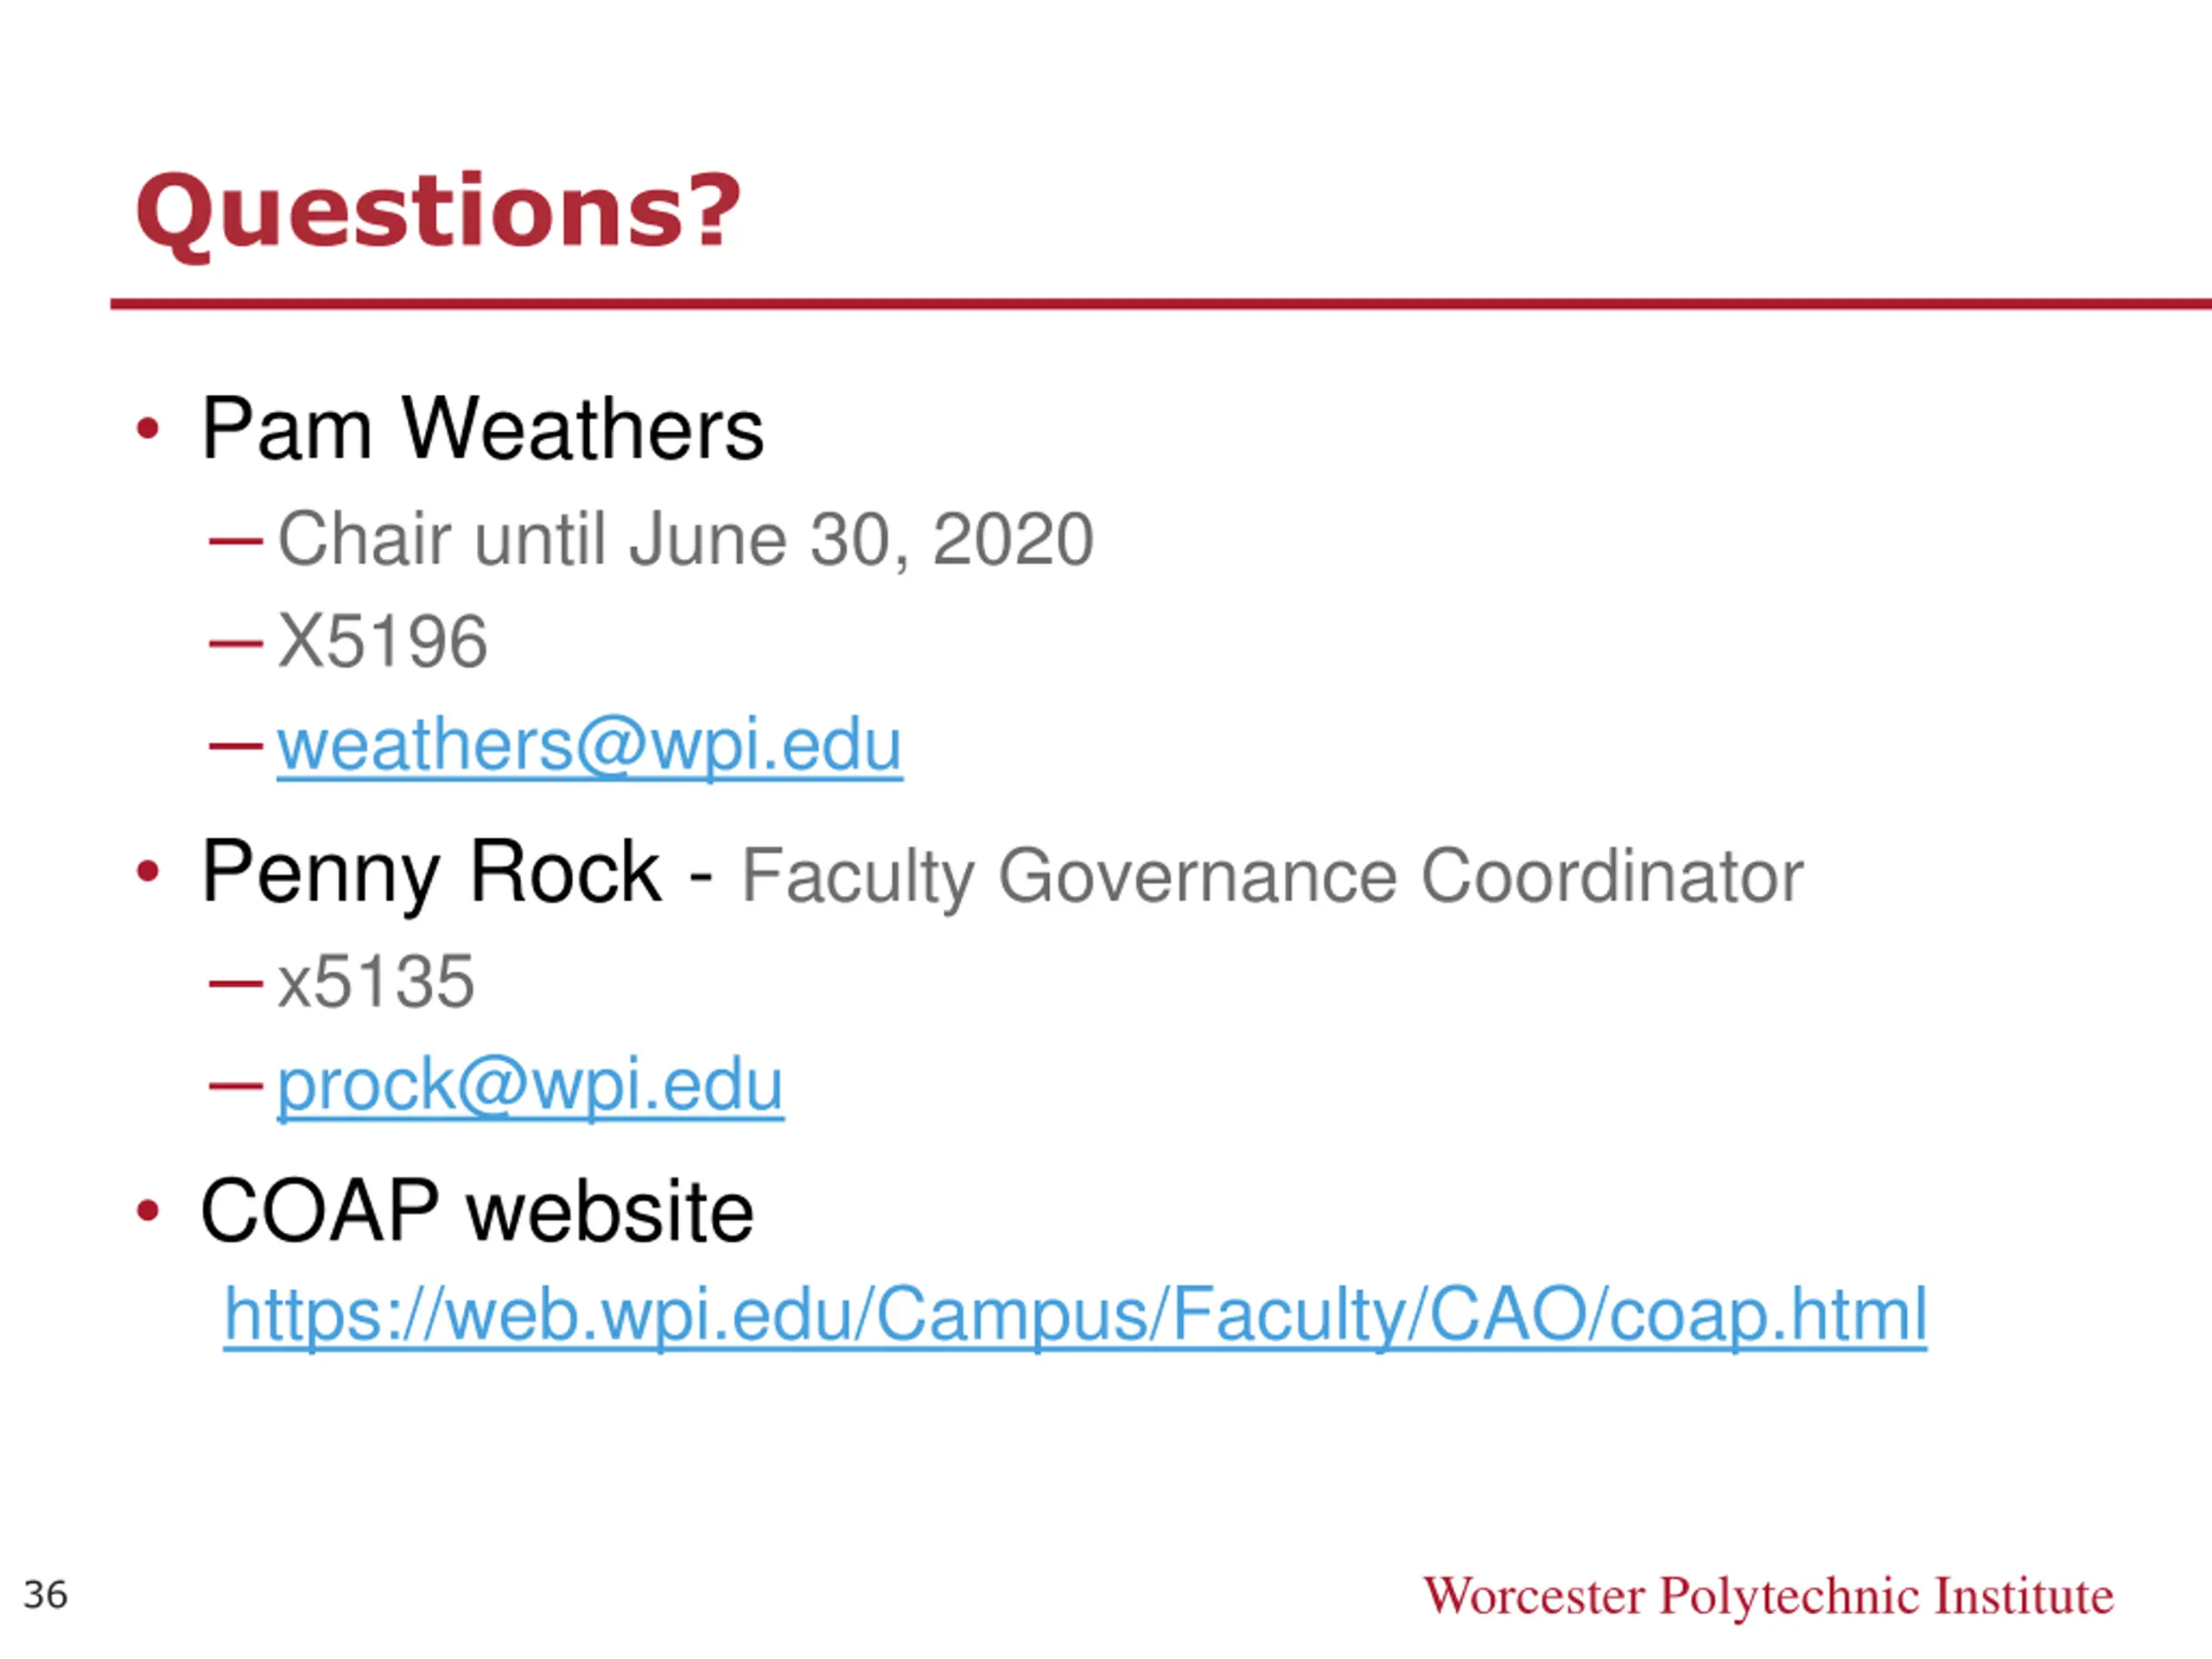Click the red dash before X5196
The image size is (2212, 1659).
[x=236, y=643]
